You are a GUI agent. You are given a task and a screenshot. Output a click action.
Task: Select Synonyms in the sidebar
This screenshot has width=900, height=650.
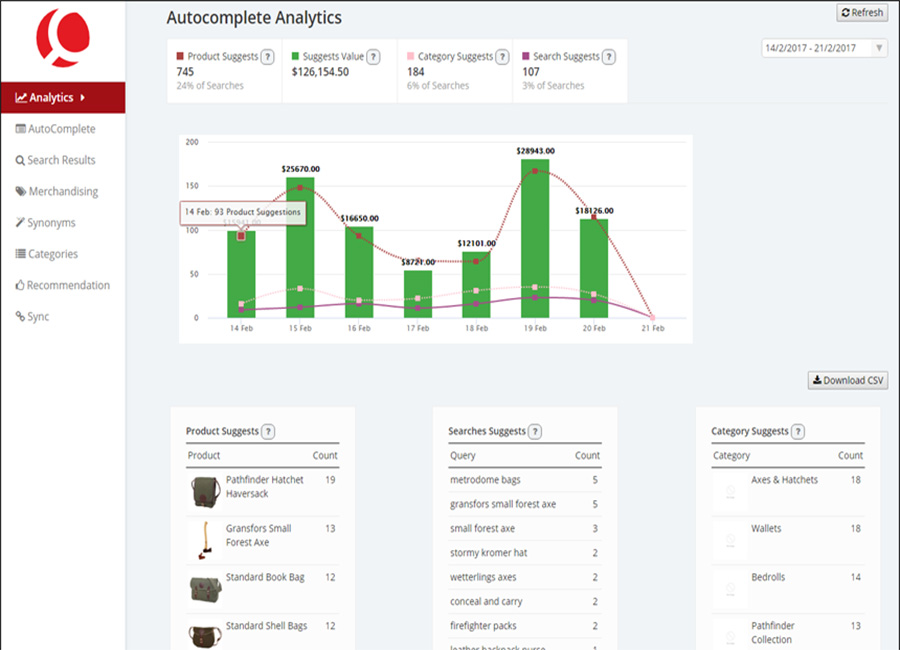[51, 223]
